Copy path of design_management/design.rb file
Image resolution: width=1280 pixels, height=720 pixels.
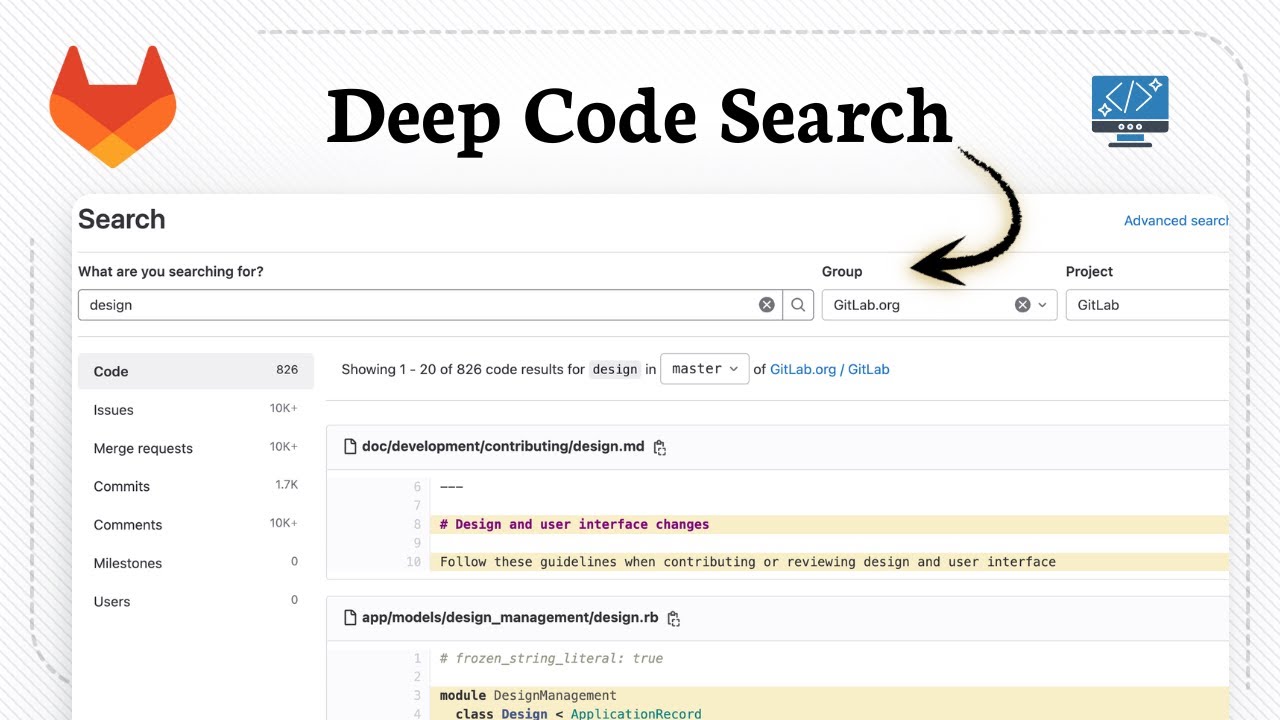coord(674,619)
